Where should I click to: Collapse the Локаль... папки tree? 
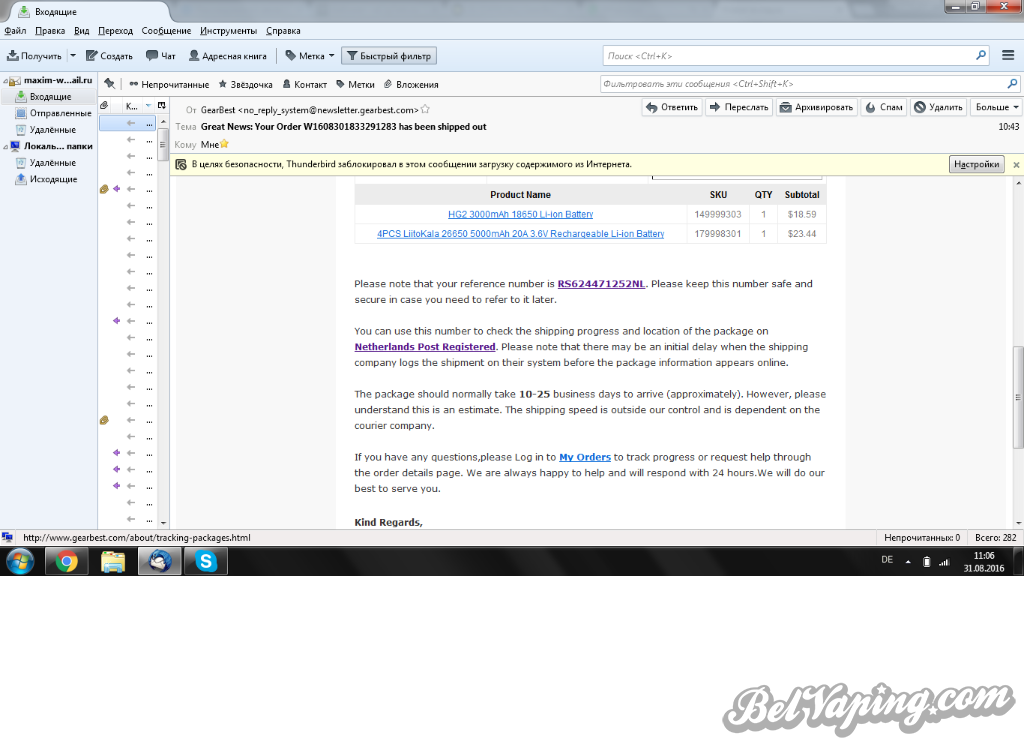tap(6, 147)
